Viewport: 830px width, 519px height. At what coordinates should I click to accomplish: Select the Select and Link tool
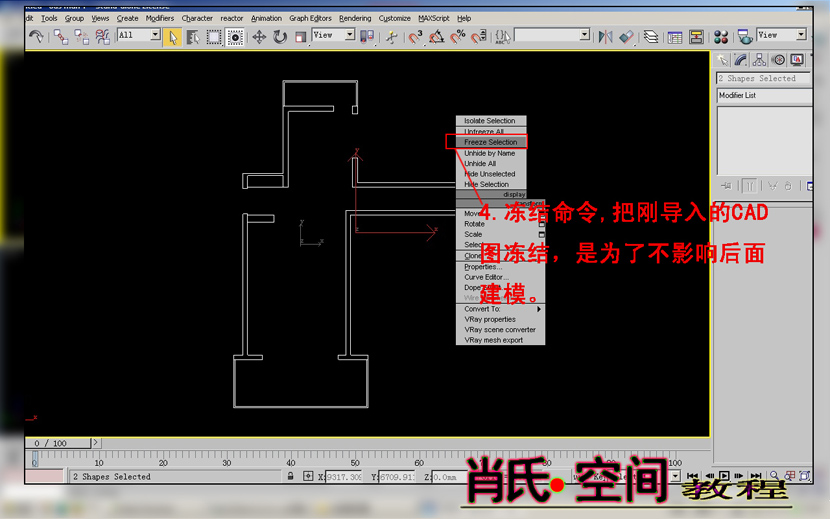coord(61,37)
